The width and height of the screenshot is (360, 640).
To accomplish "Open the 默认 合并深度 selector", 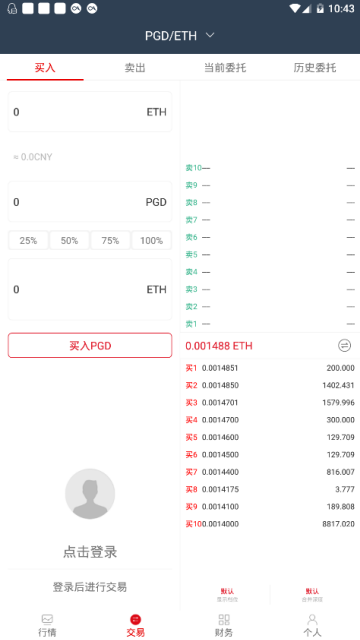I will point(312,595).
